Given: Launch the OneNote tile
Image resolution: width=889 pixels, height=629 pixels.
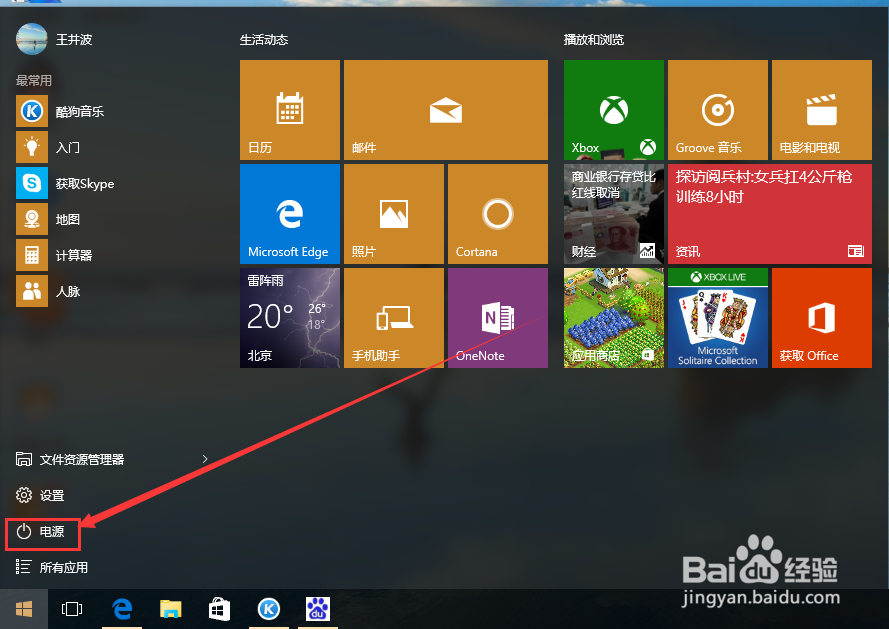Looking at the screenshot, I should tap(498, 318).
